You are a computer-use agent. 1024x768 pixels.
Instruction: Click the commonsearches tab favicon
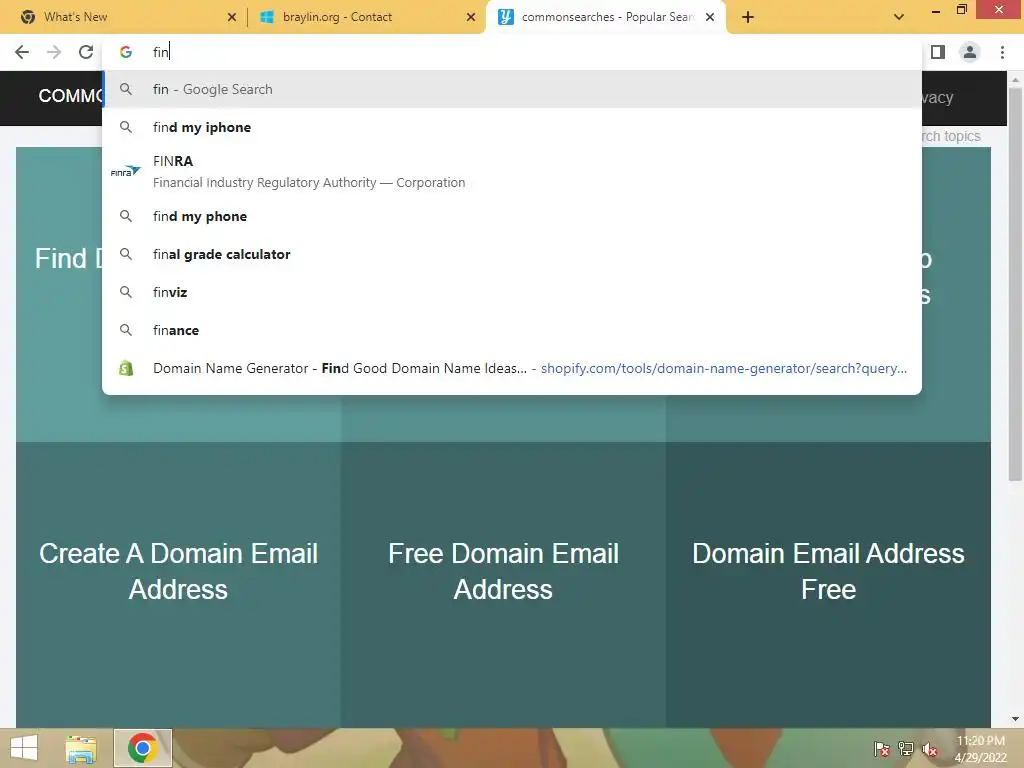(505, 17)
